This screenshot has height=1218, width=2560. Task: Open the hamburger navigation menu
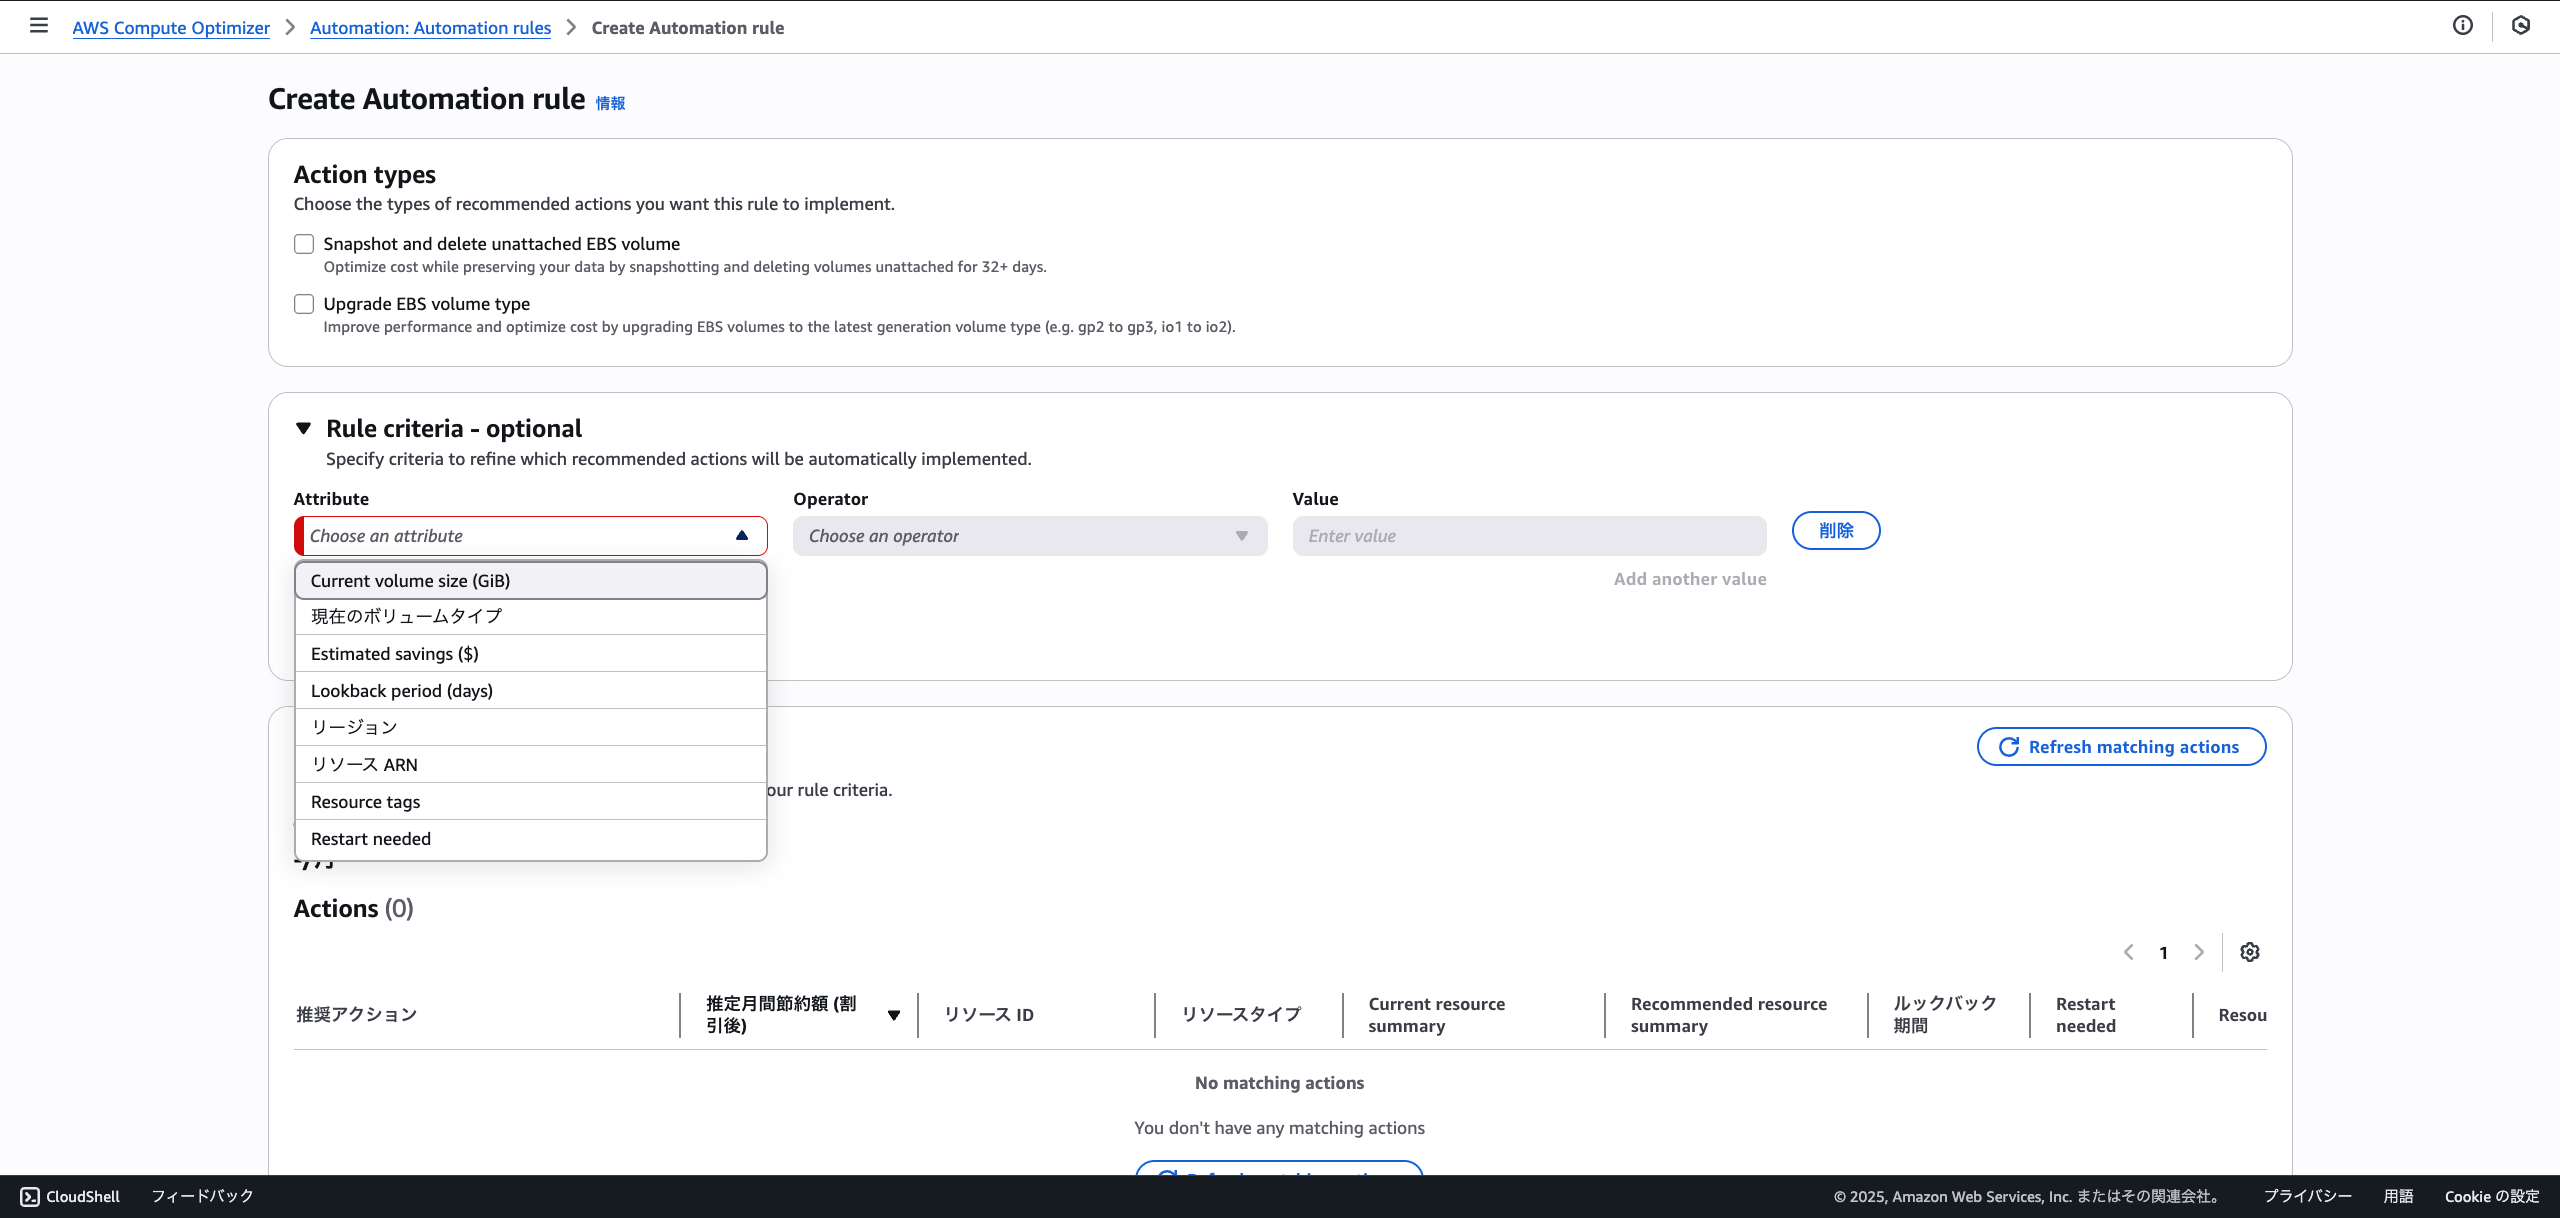[x=39, y=26]
